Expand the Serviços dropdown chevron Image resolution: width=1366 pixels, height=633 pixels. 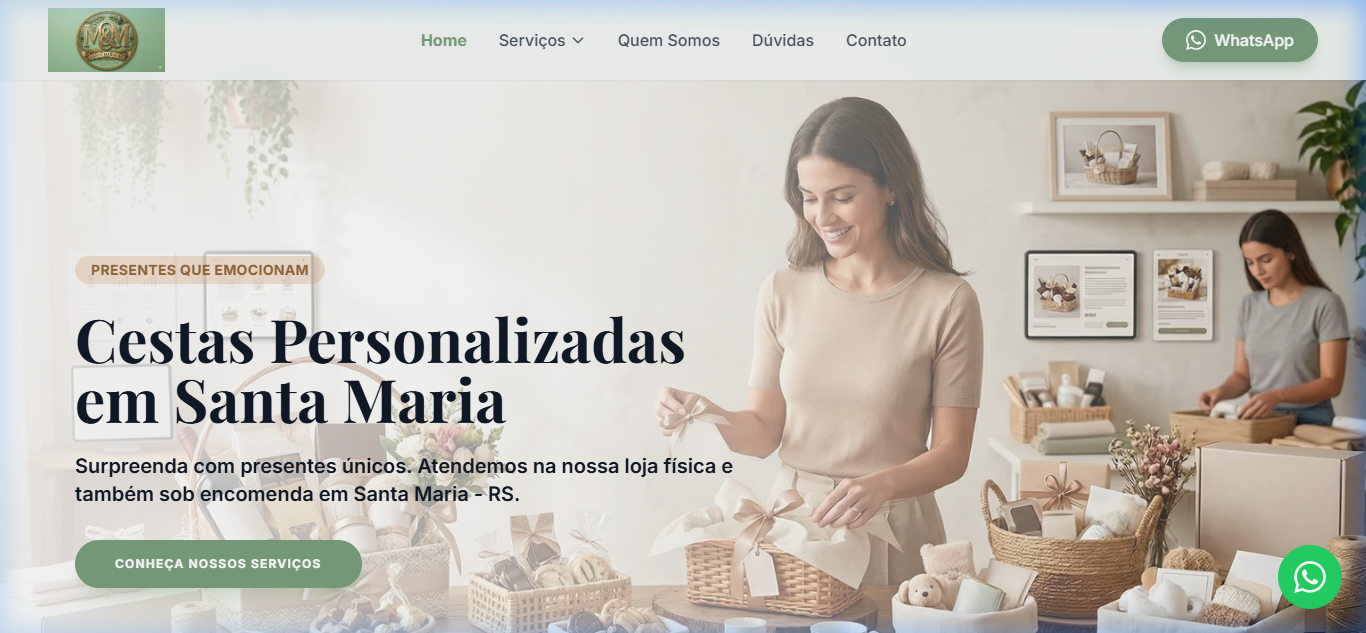pos(577,41)
